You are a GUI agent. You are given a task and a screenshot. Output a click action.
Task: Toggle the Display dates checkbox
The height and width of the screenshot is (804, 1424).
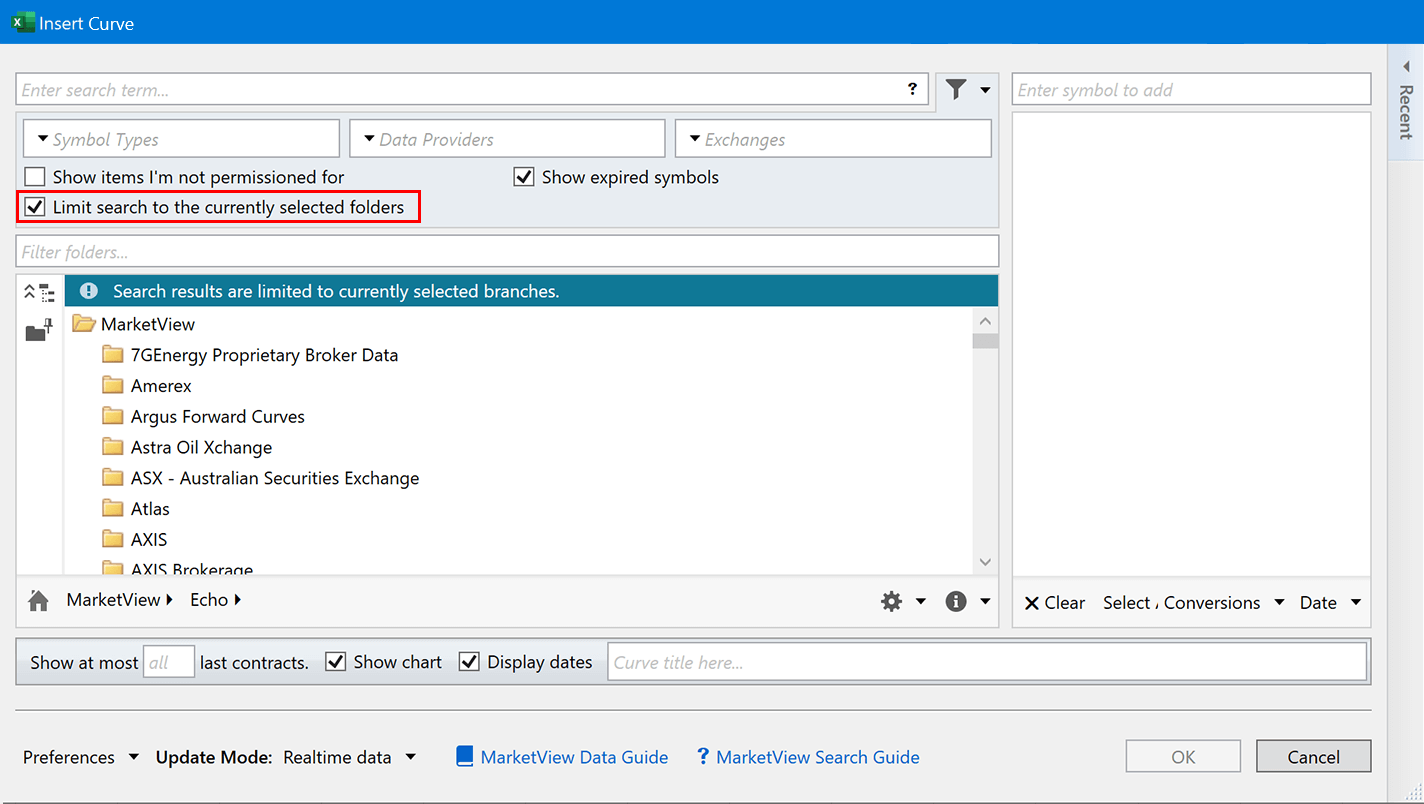(469, 662)
